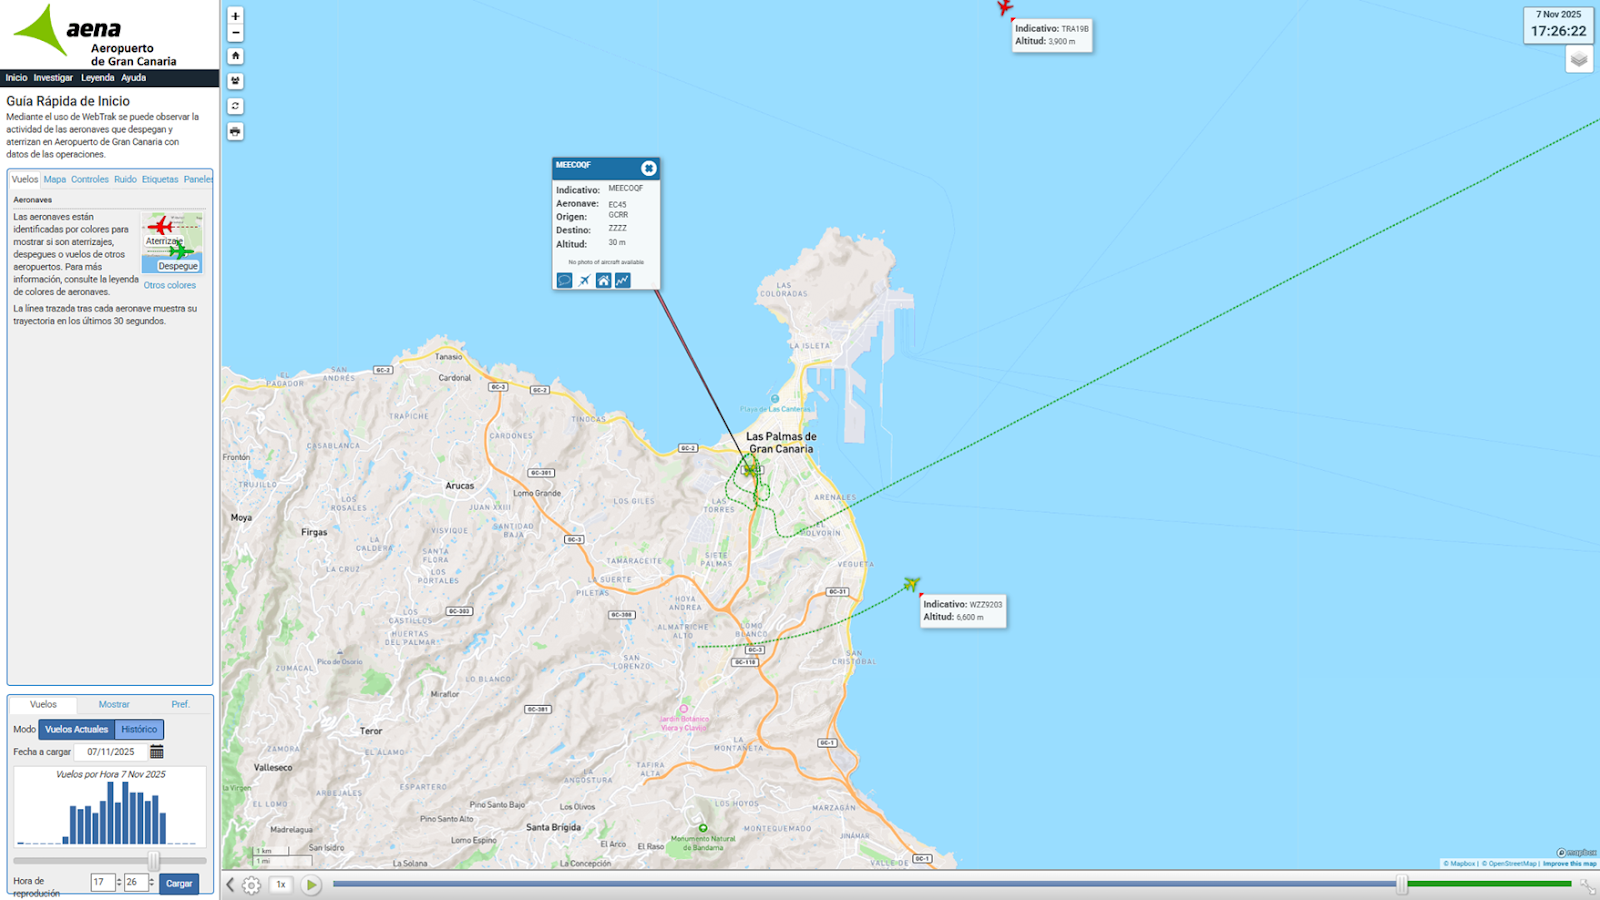Image resolution: width=1600 pixels, height=900 pixels.
Task: Click the Aena airport logo
Action: click(96, 35)
